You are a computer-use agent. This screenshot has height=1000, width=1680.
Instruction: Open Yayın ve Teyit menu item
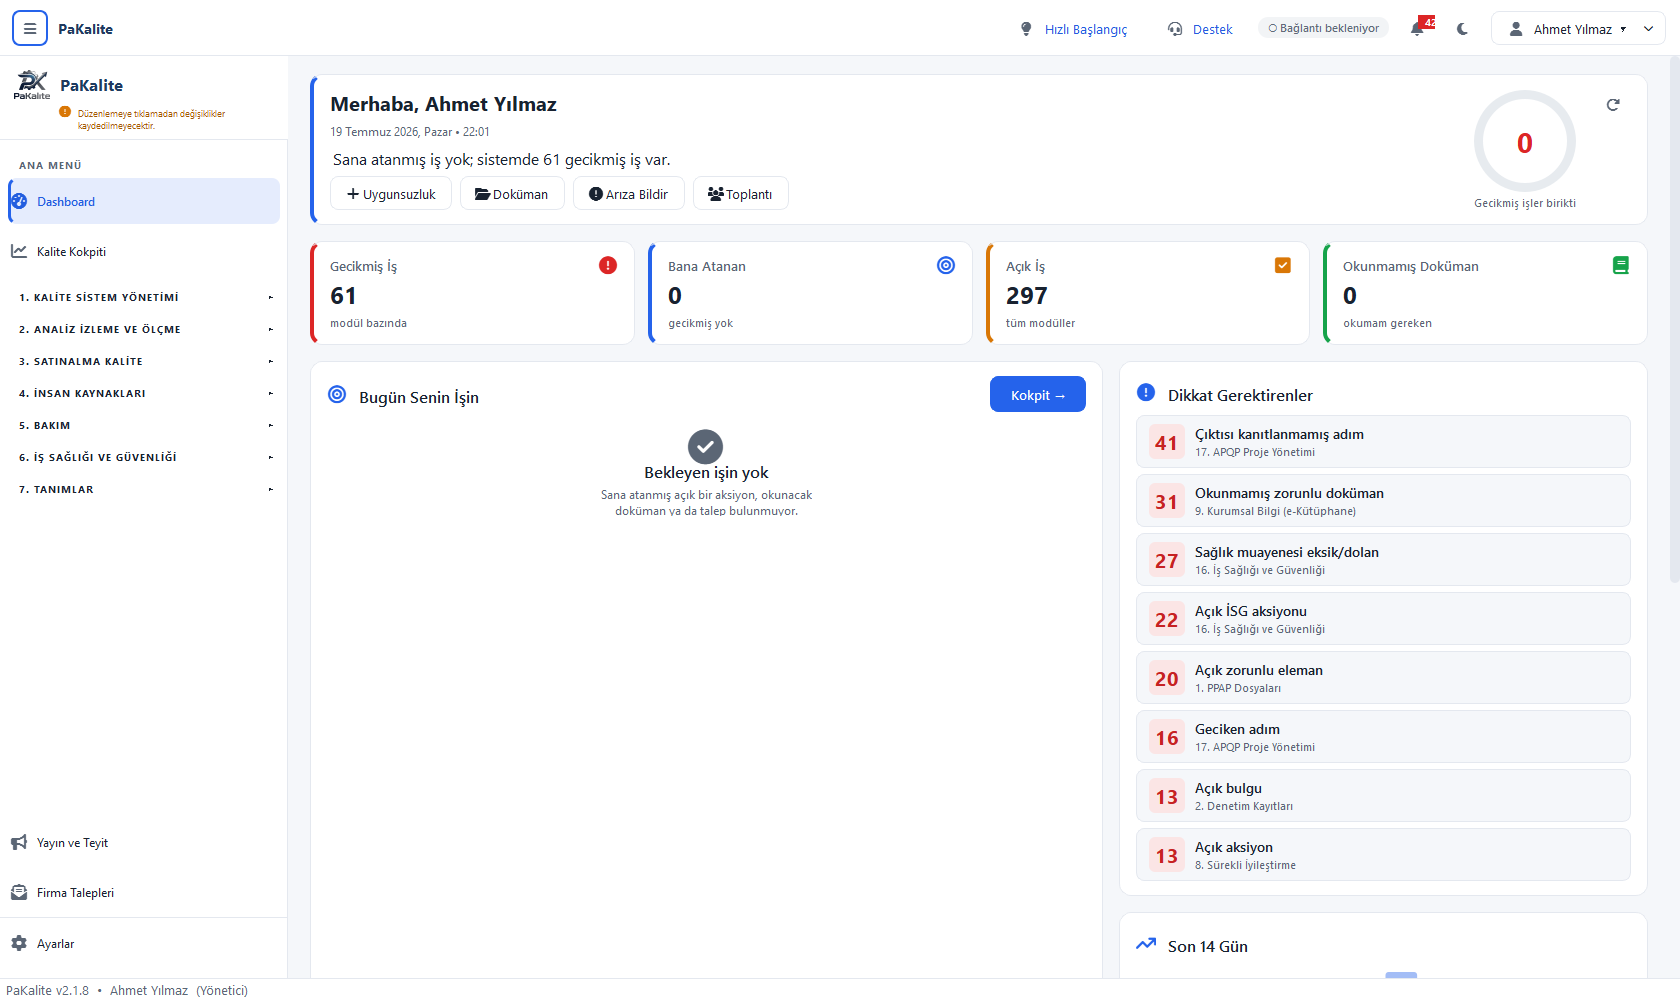coord(144,842)
